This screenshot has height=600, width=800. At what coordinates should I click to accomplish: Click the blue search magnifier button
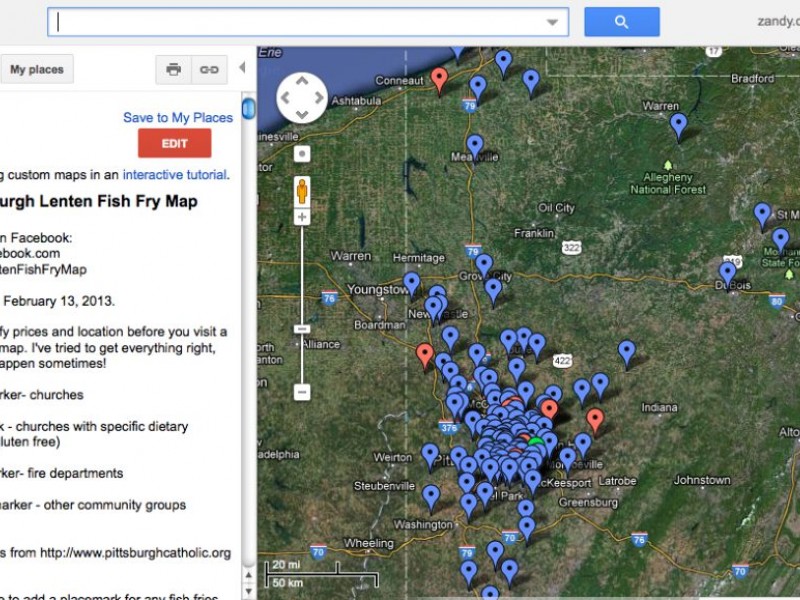click(621, 21)
